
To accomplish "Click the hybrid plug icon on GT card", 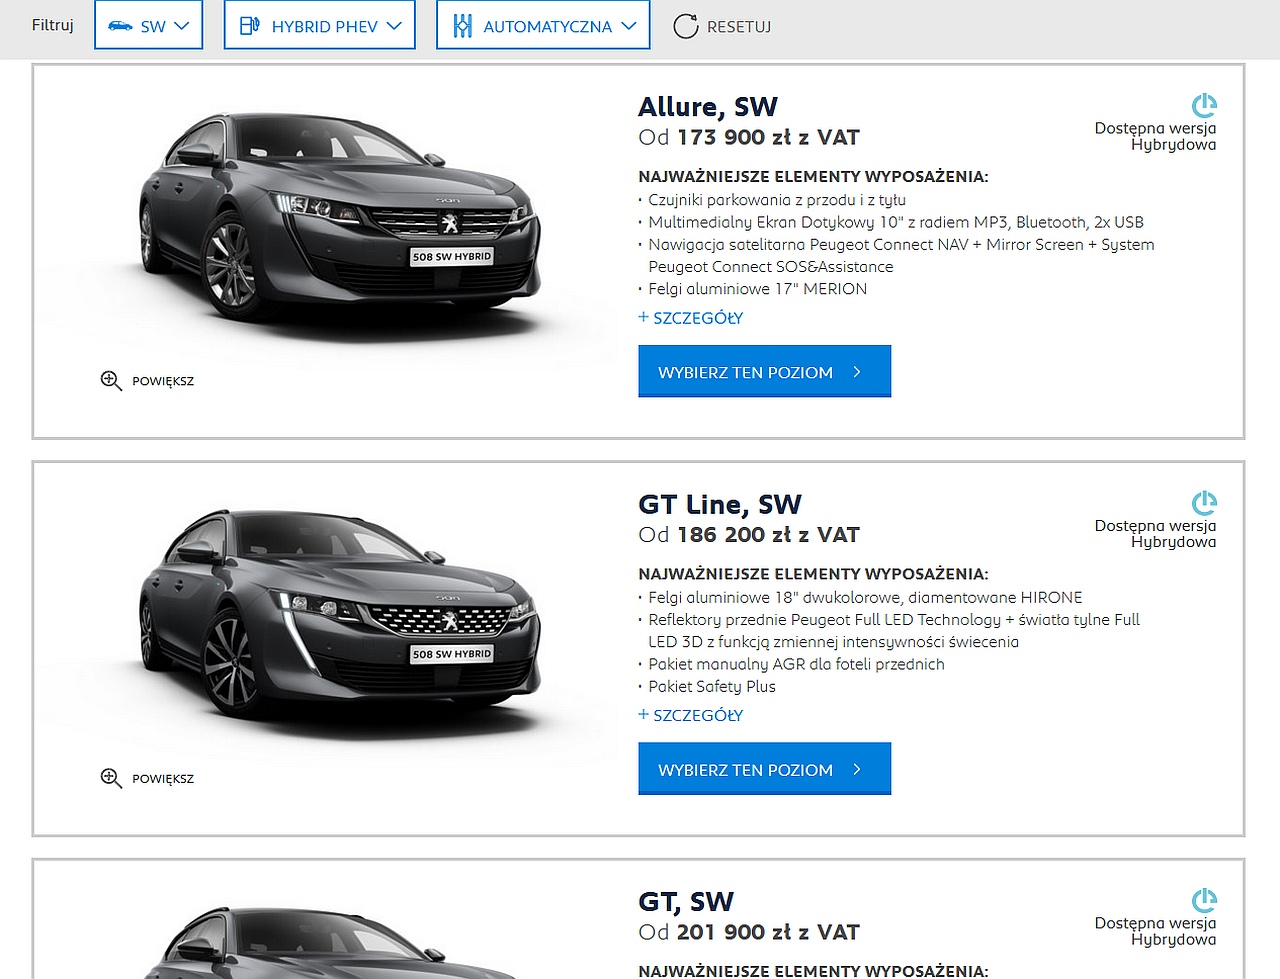I will 1204,899.
